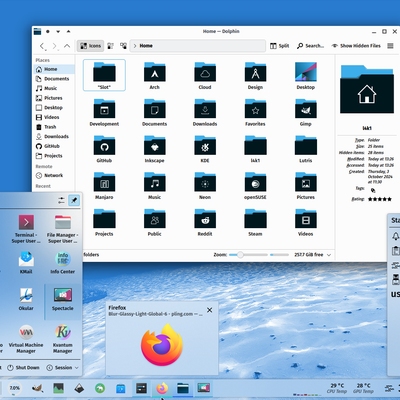The image size is (400, 400).
Task: Open the Manjaro folder
Action: (x=104, y=186)
